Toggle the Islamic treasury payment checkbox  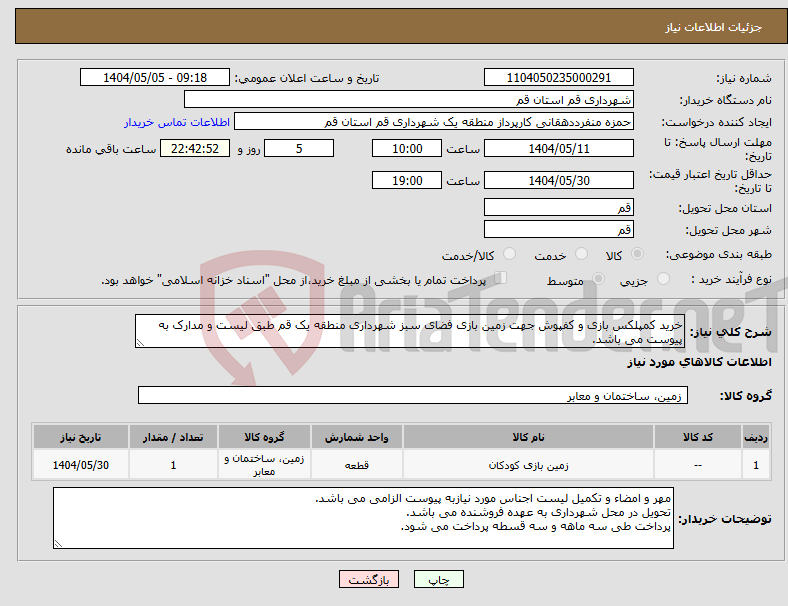[x=501, y=278]
